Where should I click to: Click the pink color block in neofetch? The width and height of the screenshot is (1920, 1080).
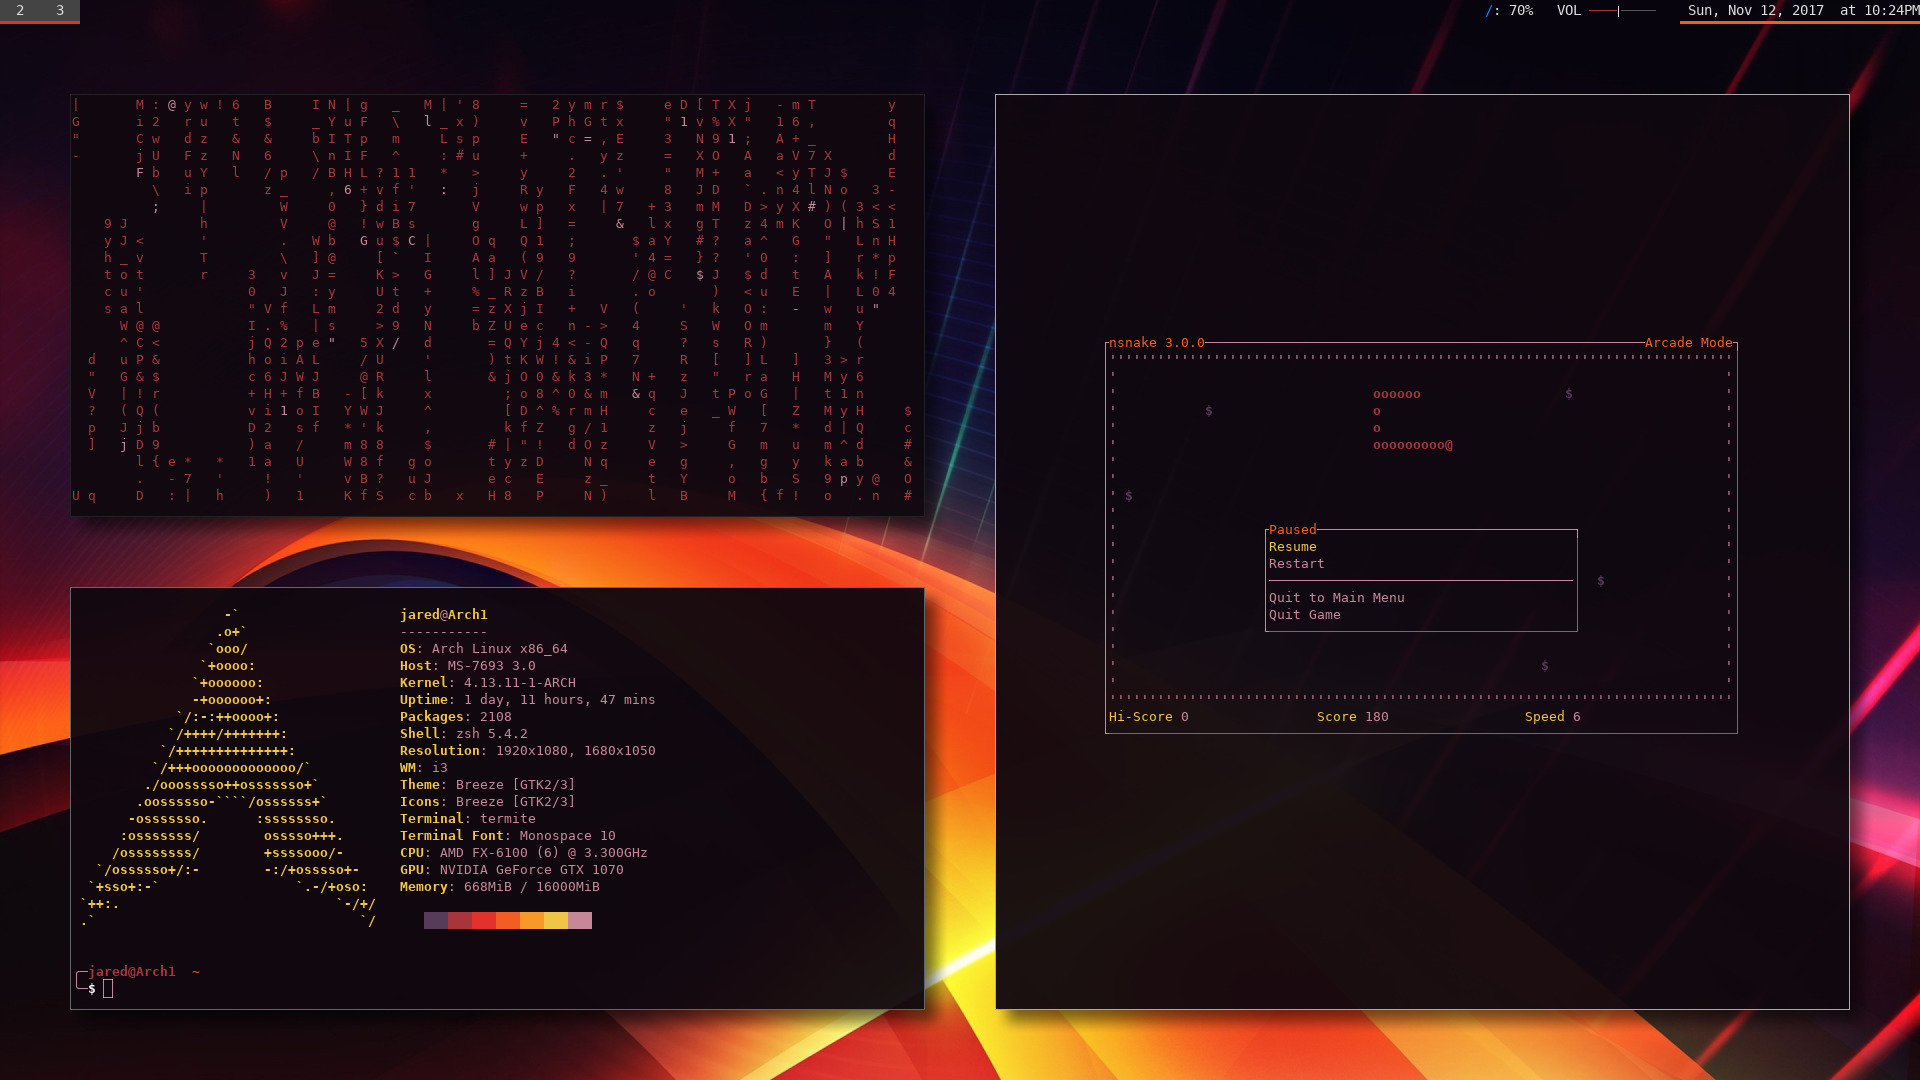tap(580, 920)
